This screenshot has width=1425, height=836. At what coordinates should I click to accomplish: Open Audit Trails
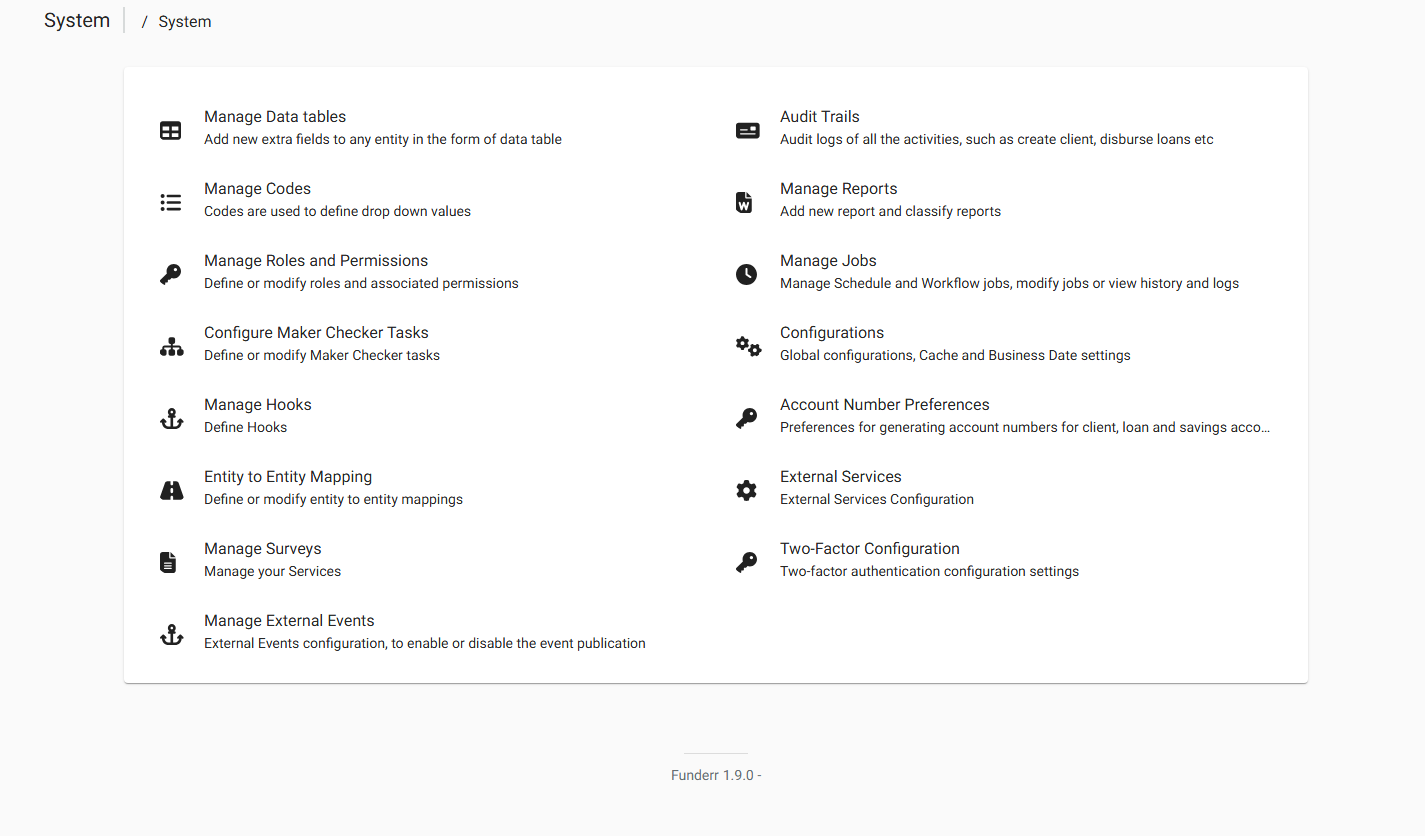click(x=819, y=116)
